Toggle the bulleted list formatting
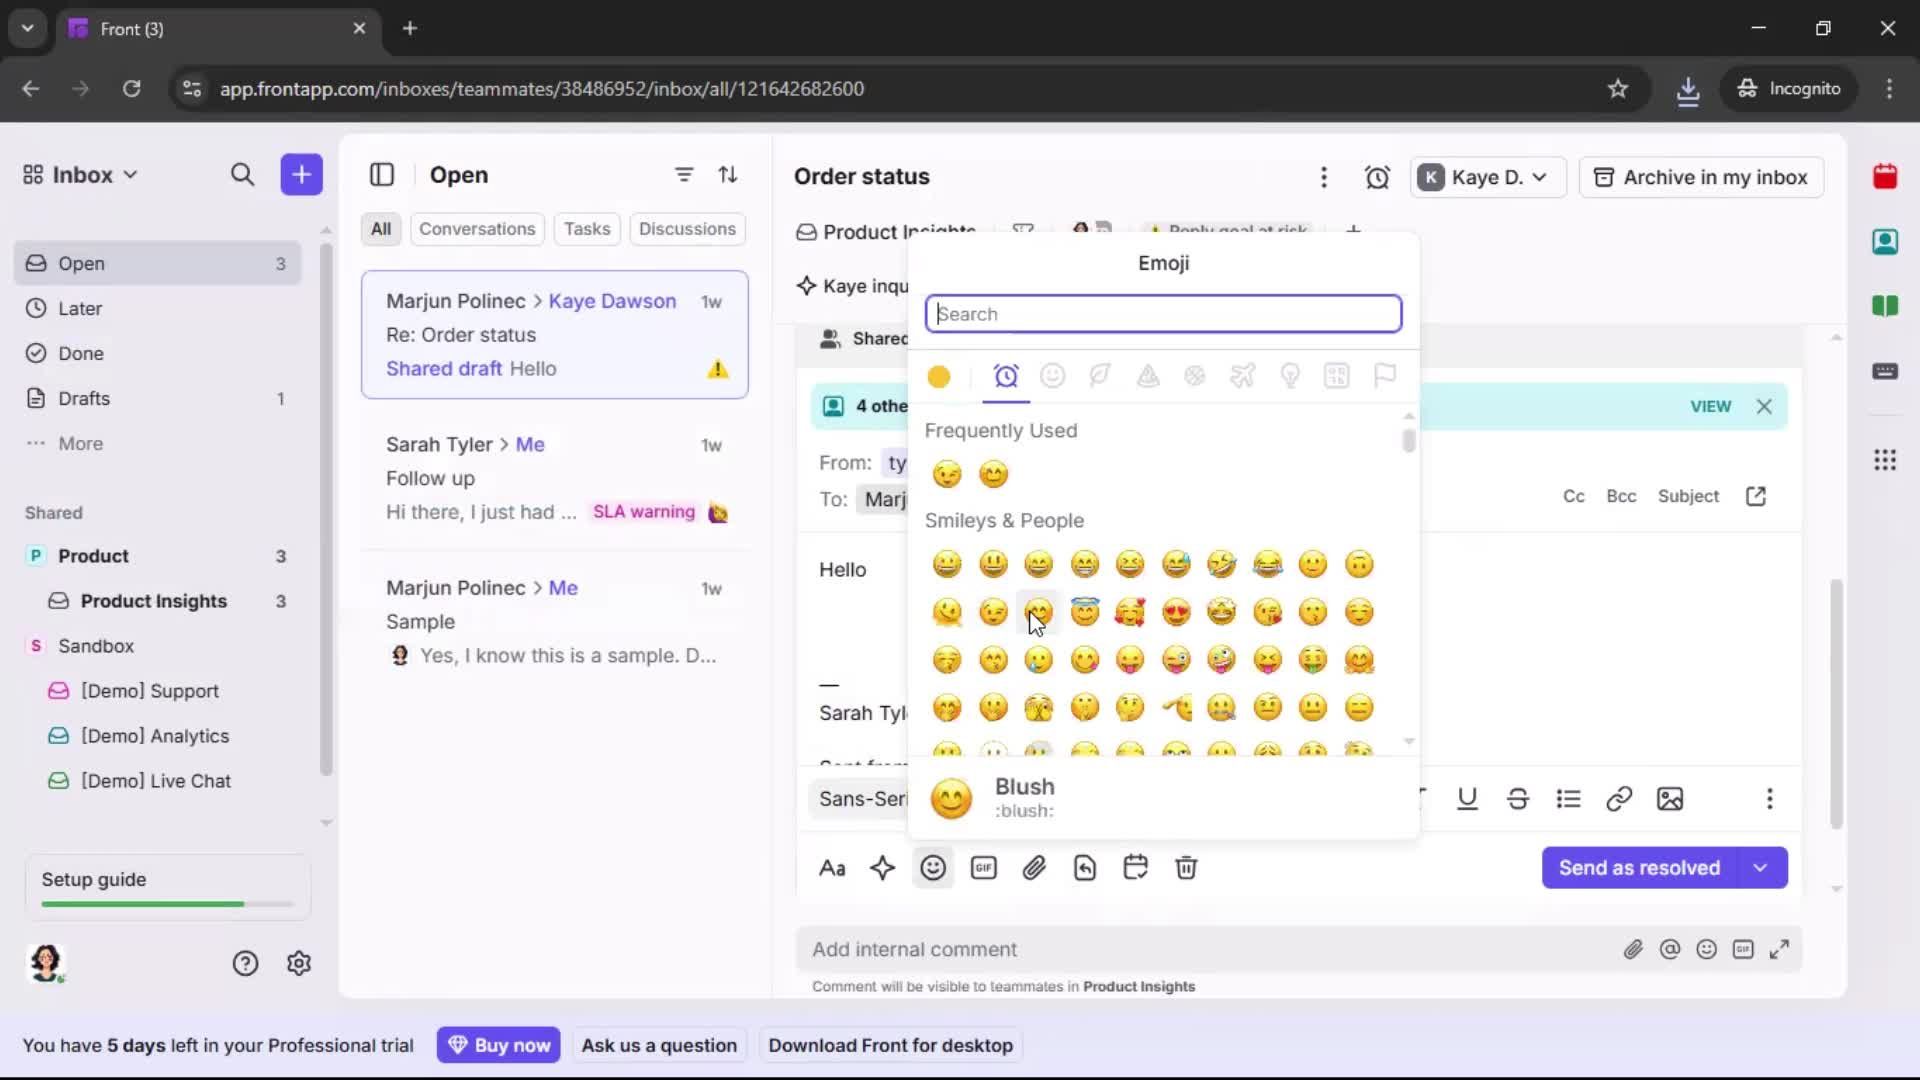The width and height of the screenshot is (1920, 1080). tap(1569, 799)
